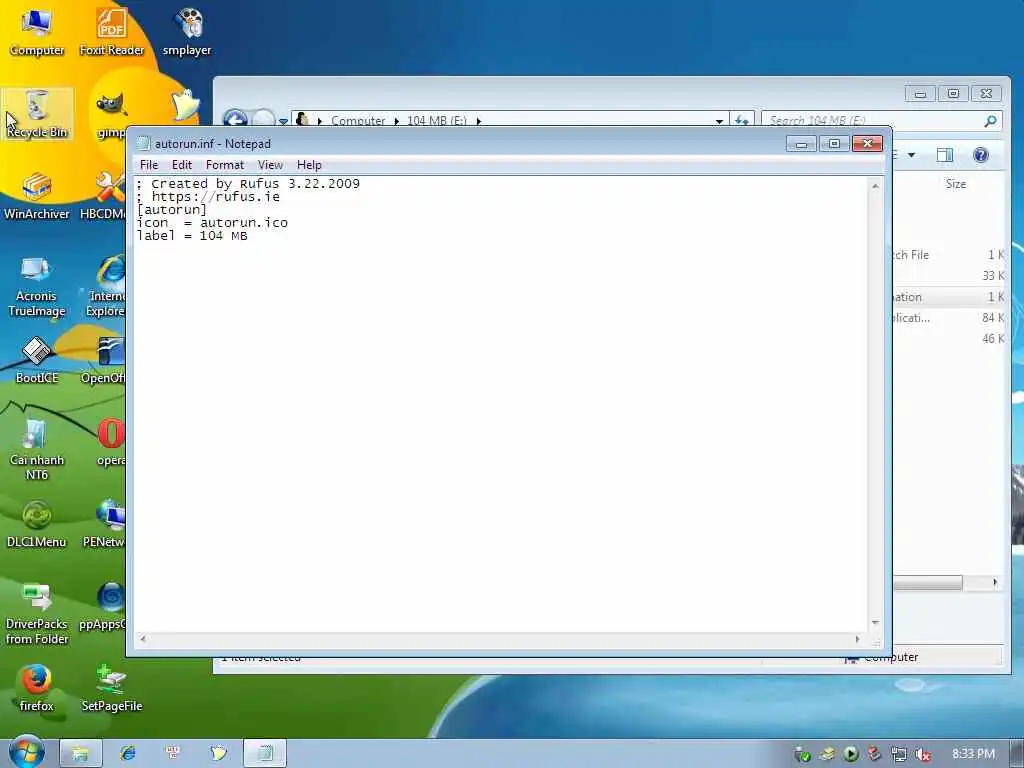Click Computer in Explorer address bar

(x=358, y=120)
